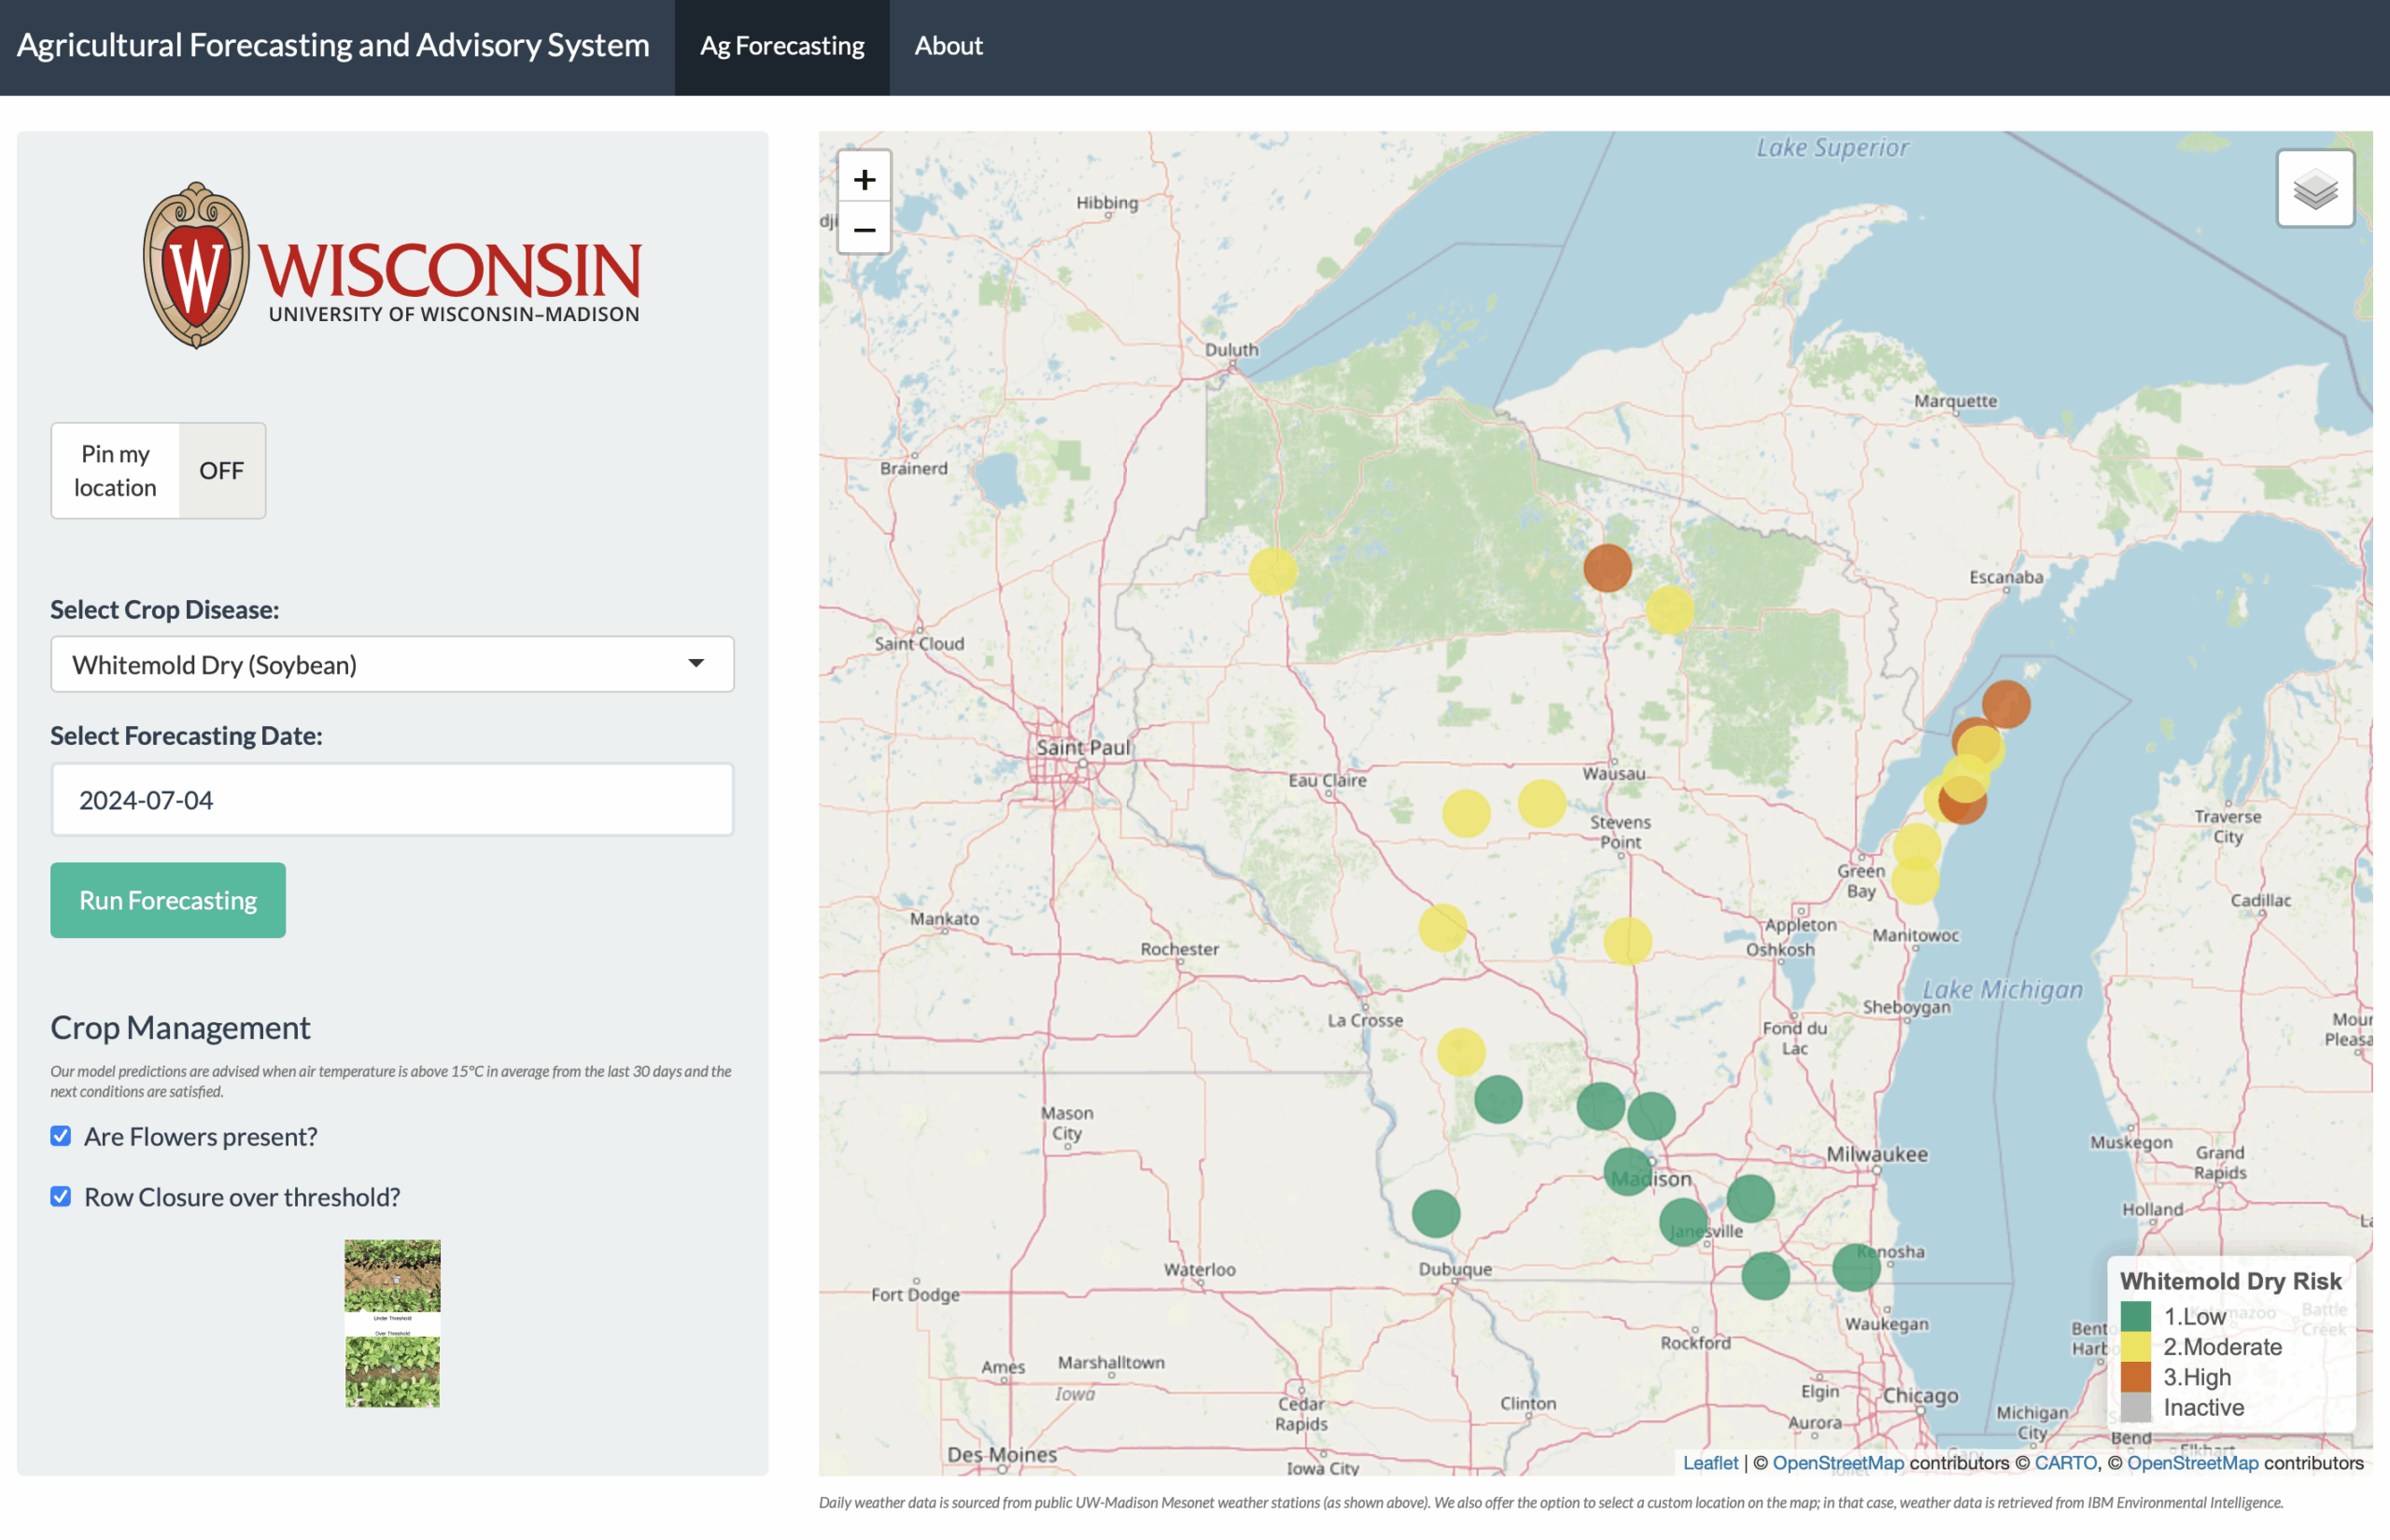Open the About tab
Image resolution: width=2390 pixels, height=1540 pixels.
click(x=948, y=46)
